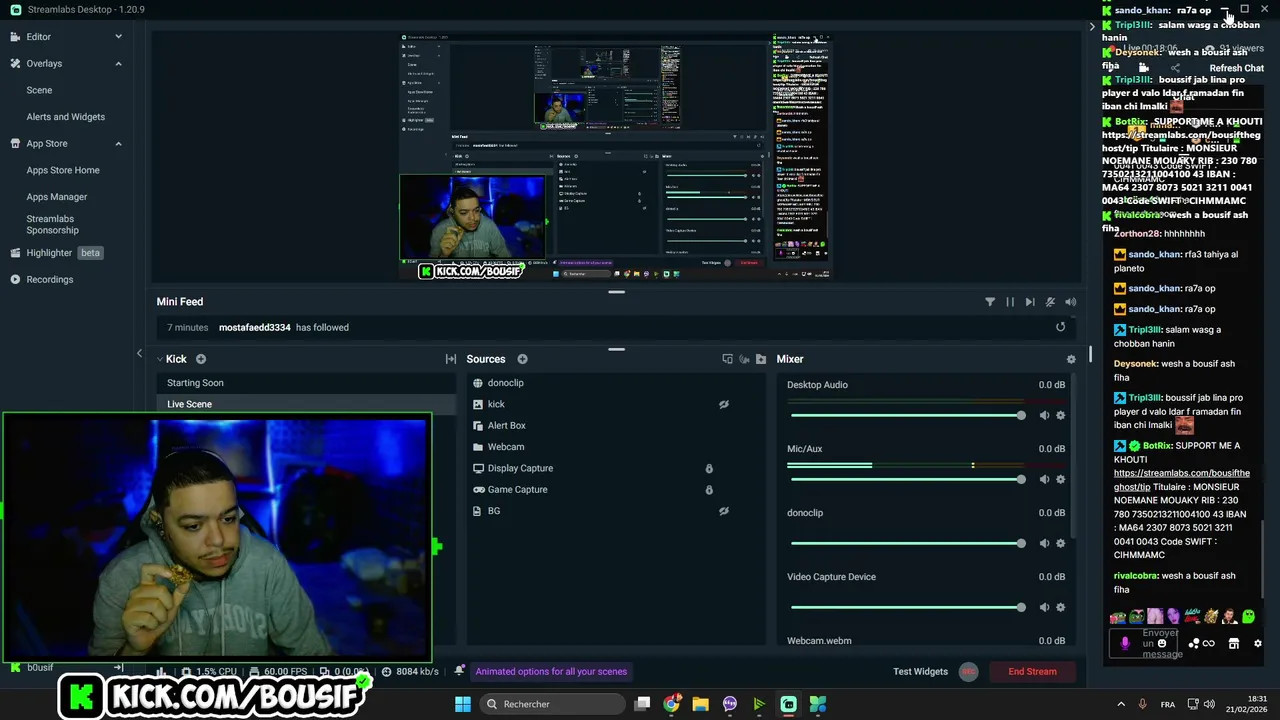Open Apps Manager
This screenshot has height=720, width=1280.
(x=57, y=197)
